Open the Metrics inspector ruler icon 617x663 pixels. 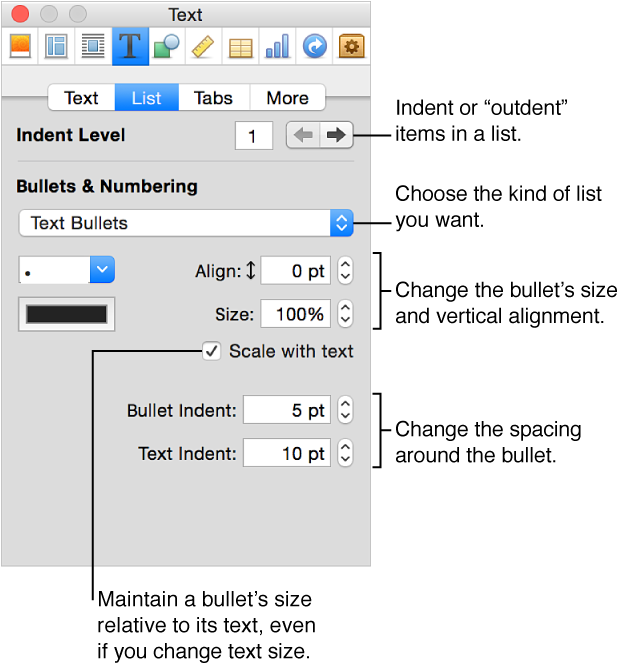(x=204, y=46)
